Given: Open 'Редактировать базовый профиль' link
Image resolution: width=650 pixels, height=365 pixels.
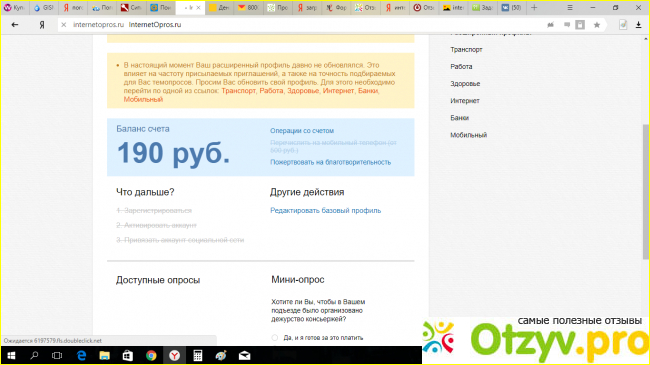Looking at the screenshot, I should point(325,211).
